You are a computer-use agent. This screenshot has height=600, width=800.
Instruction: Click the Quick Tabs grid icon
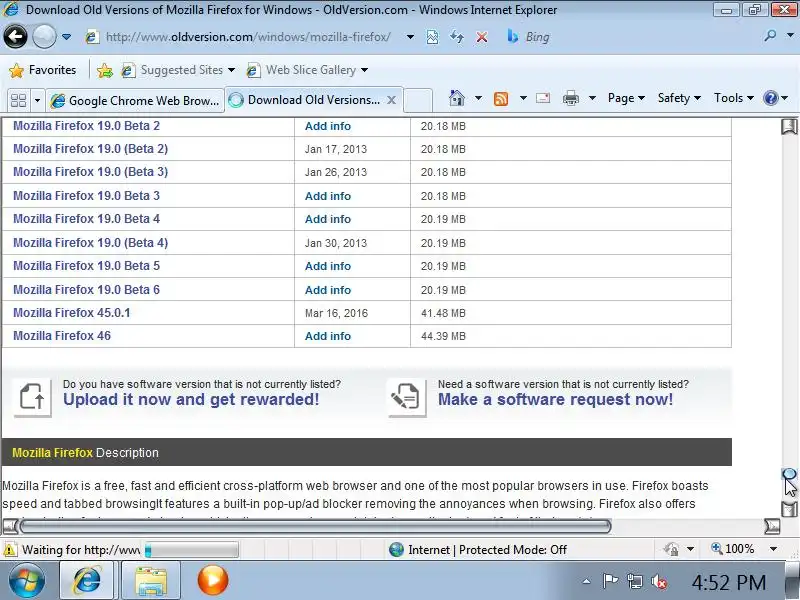(18, 100)
